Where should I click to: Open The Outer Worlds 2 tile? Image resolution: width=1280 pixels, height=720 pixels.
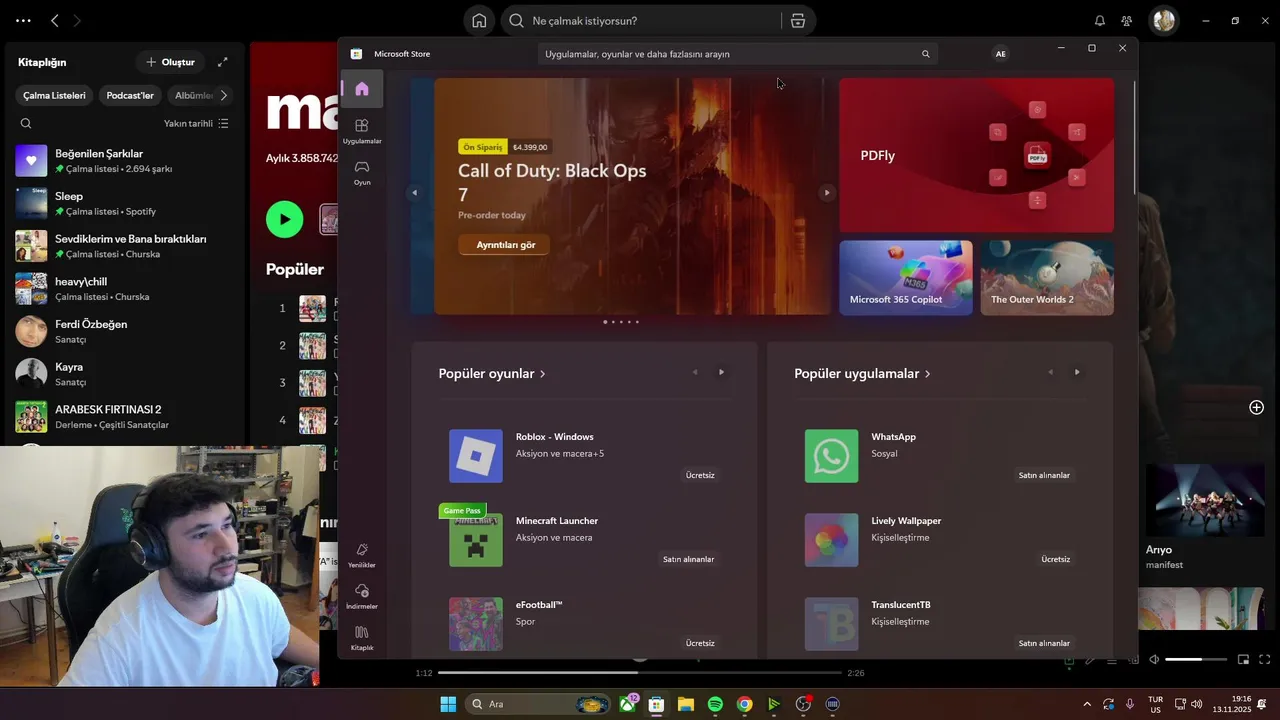tap(1047, 278)
